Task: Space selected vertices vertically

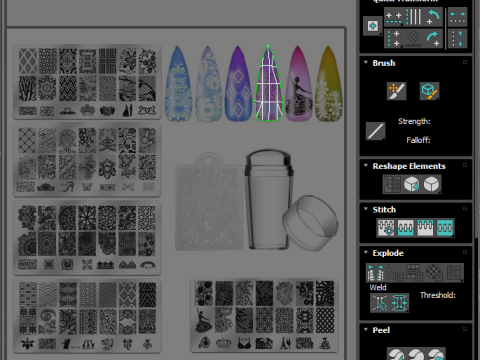Action: click(457, 38)
